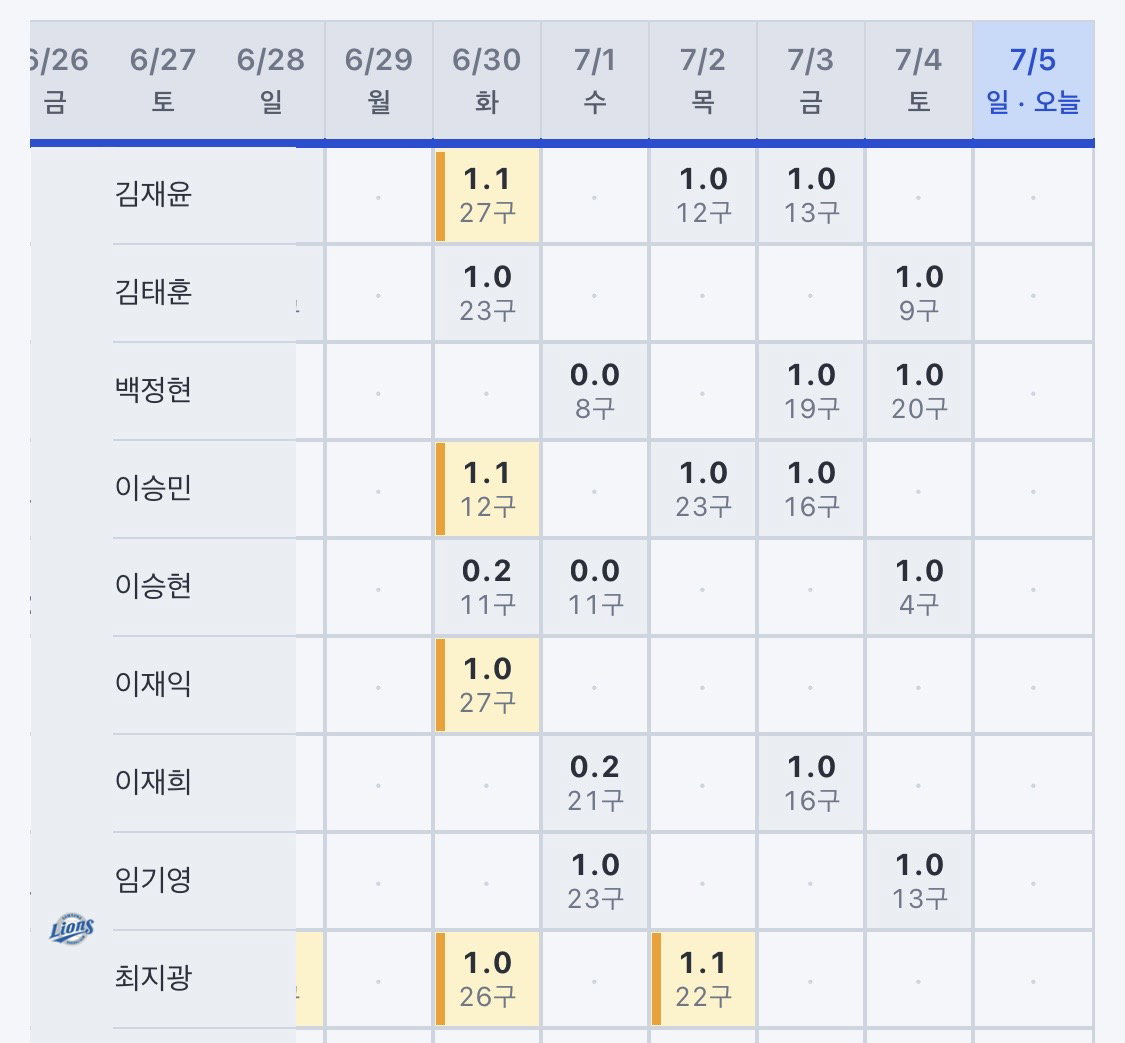This screenshot has width=1125, height=1043.
Task: Open the 7/1 Wednesday date header
Action: click(595, 80)
